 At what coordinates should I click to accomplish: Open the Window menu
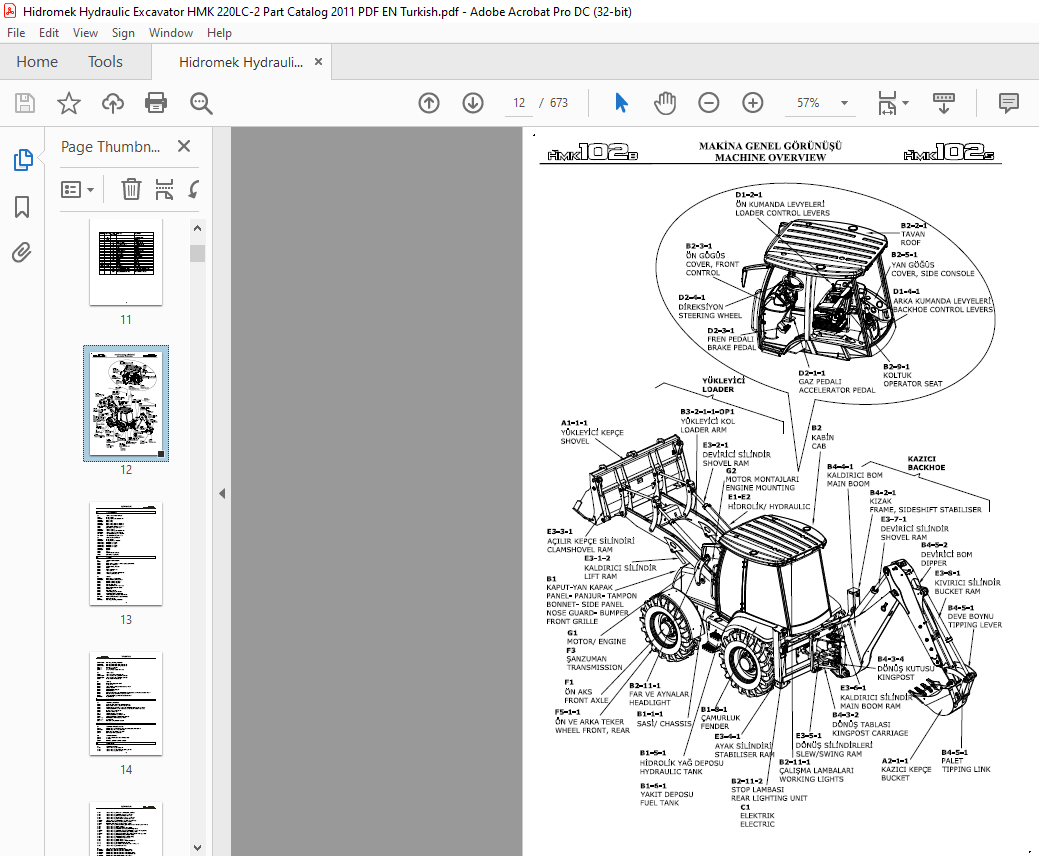coord(171,32)
